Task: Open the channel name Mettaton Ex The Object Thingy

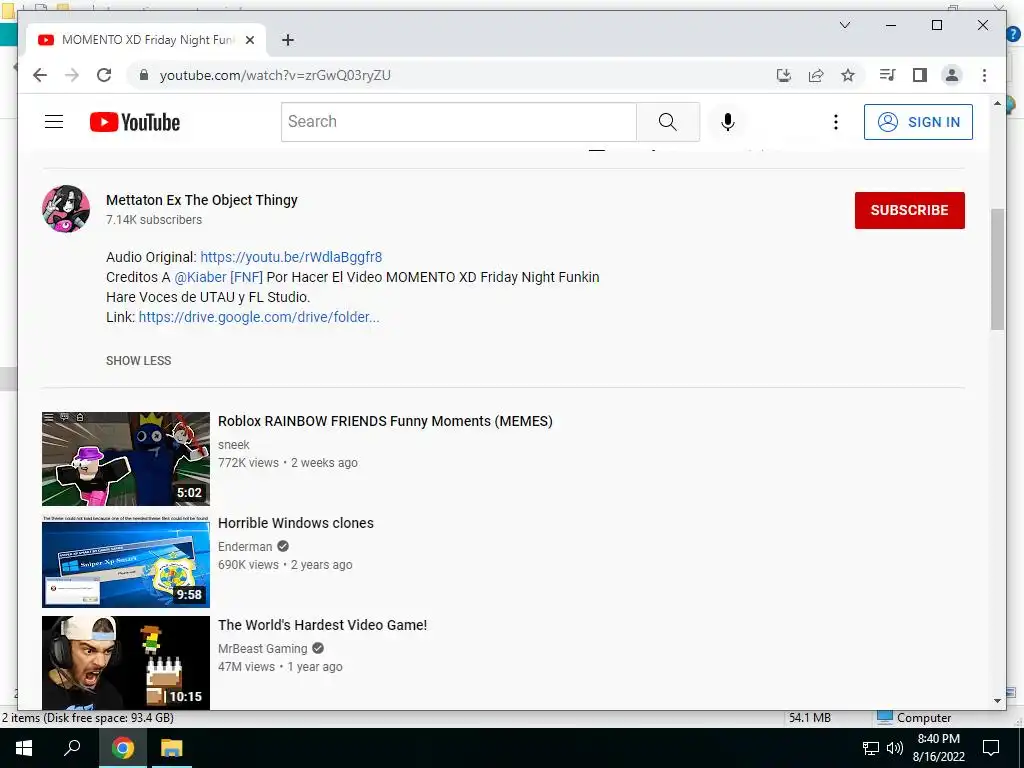Action: click(x=202, y=200)
